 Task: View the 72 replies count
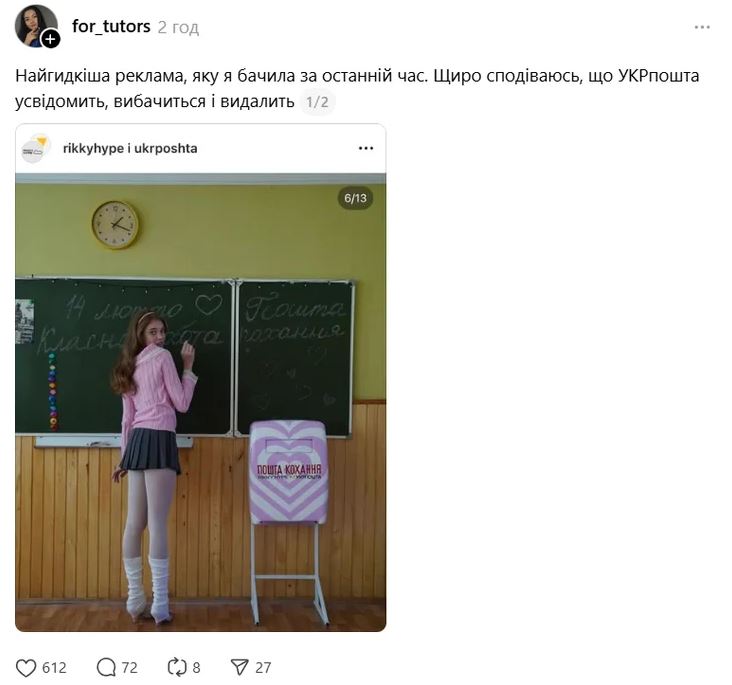click(130, 668)
